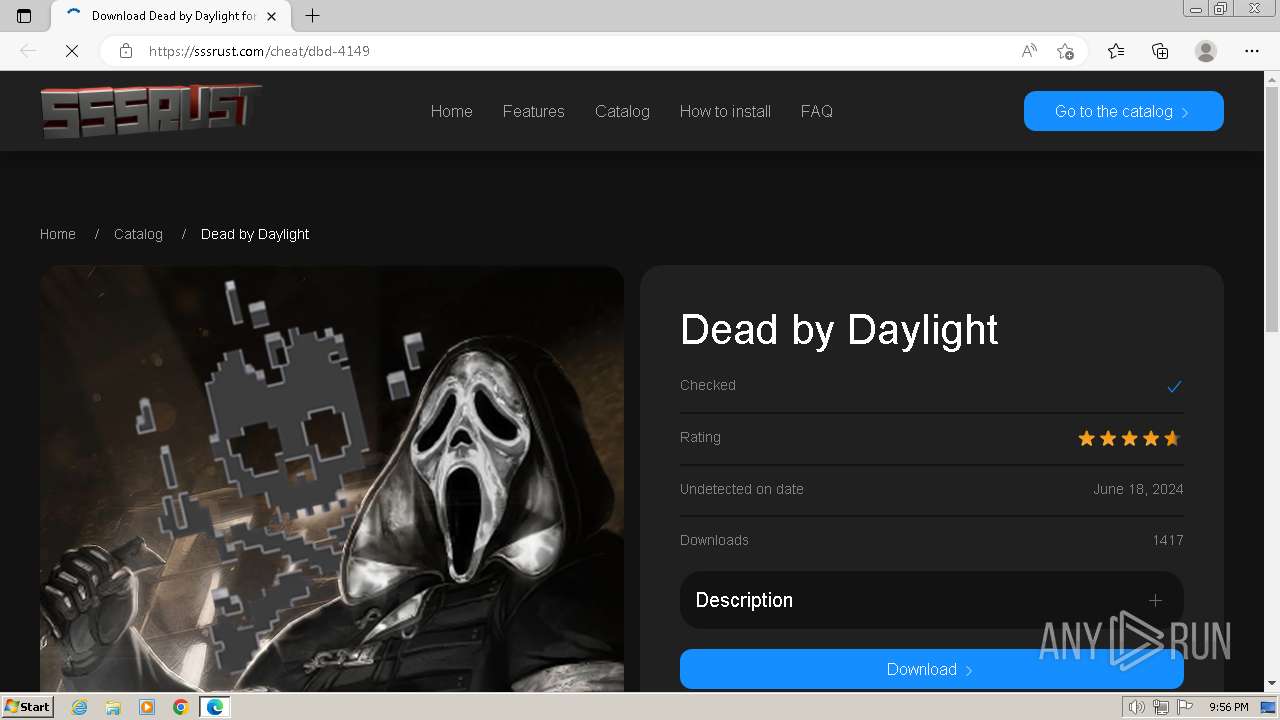The image size is (1280, 720).
Task: Click the Home breadcrumb link
Action: 58,234
